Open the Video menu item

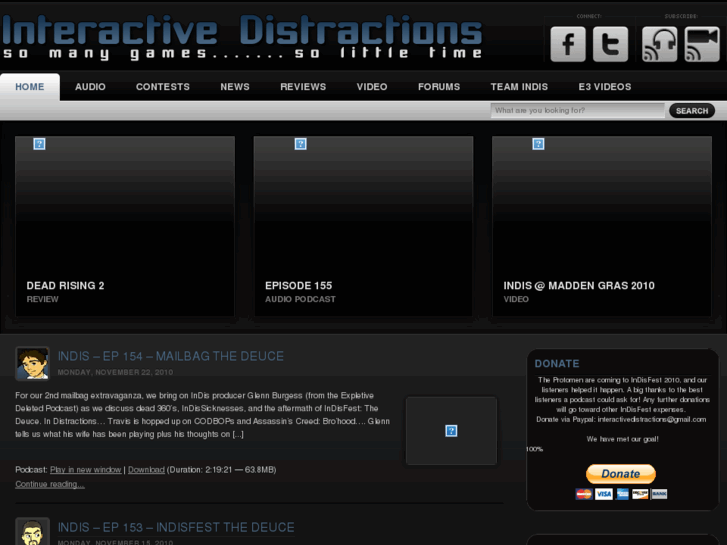coord(372,87)
